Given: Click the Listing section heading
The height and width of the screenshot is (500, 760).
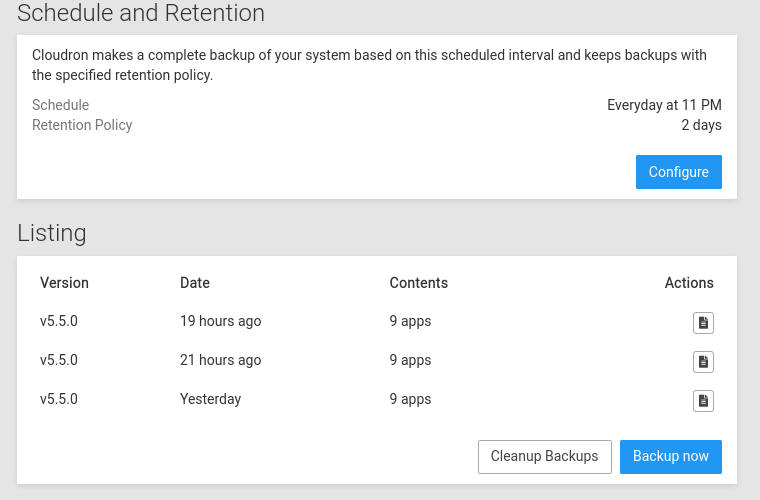Looking at the screenshot, I should [52, 234].
